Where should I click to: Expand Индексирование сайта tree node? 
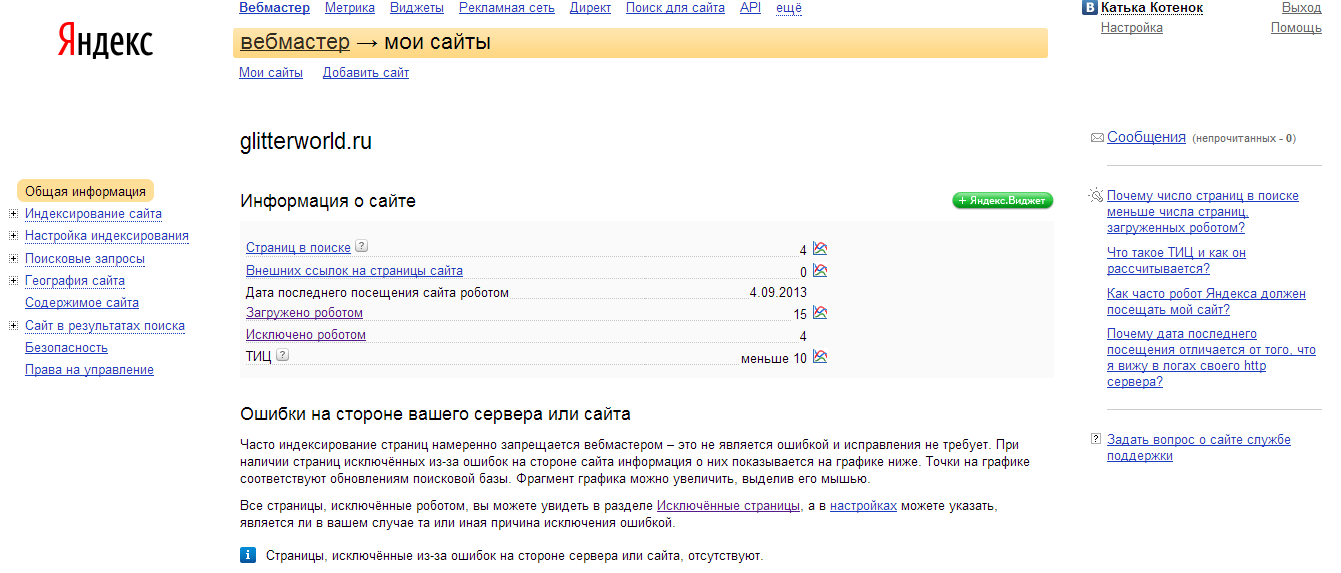tap(13, 213)
